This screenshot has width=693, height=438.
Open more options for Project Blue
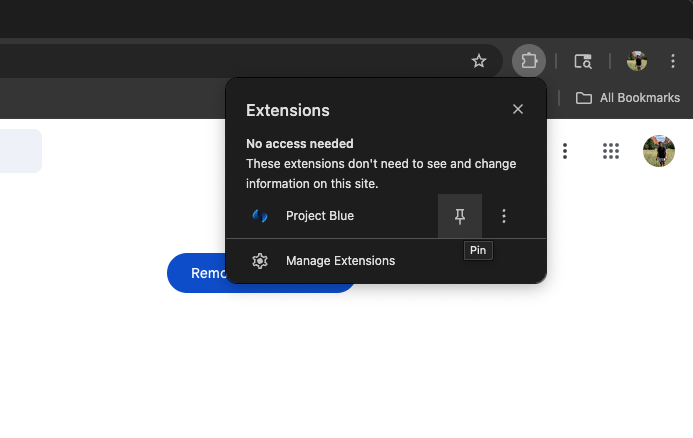tap(504, 216)
